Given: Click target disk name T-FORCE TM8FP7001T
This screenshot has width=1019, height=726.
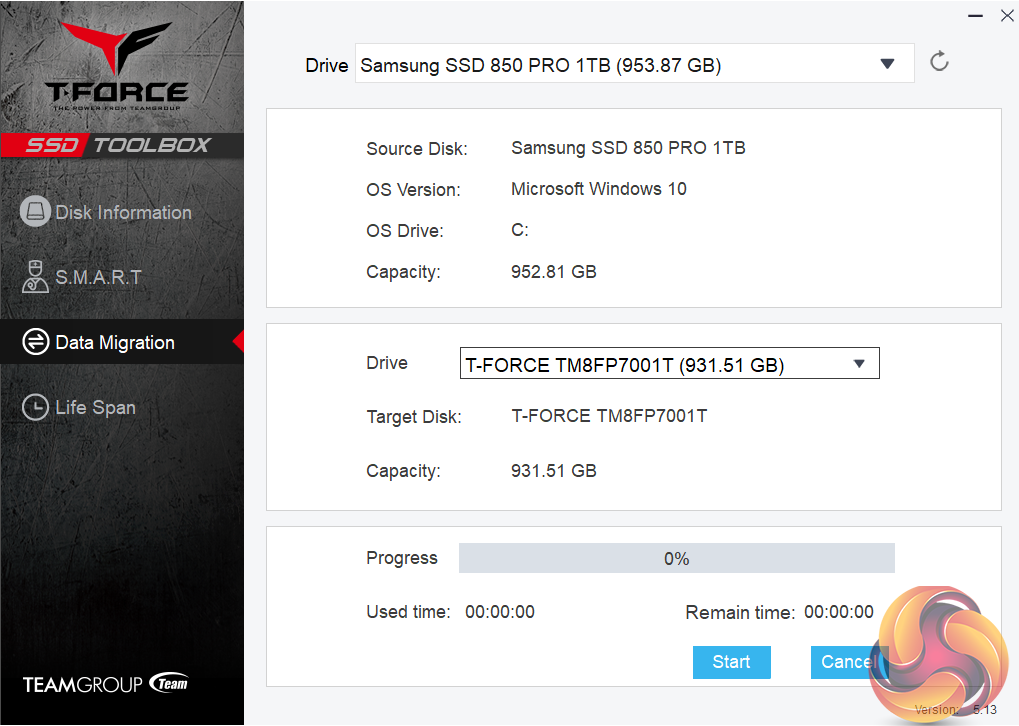Looking at the screenshot, I should tap(609, 416).
